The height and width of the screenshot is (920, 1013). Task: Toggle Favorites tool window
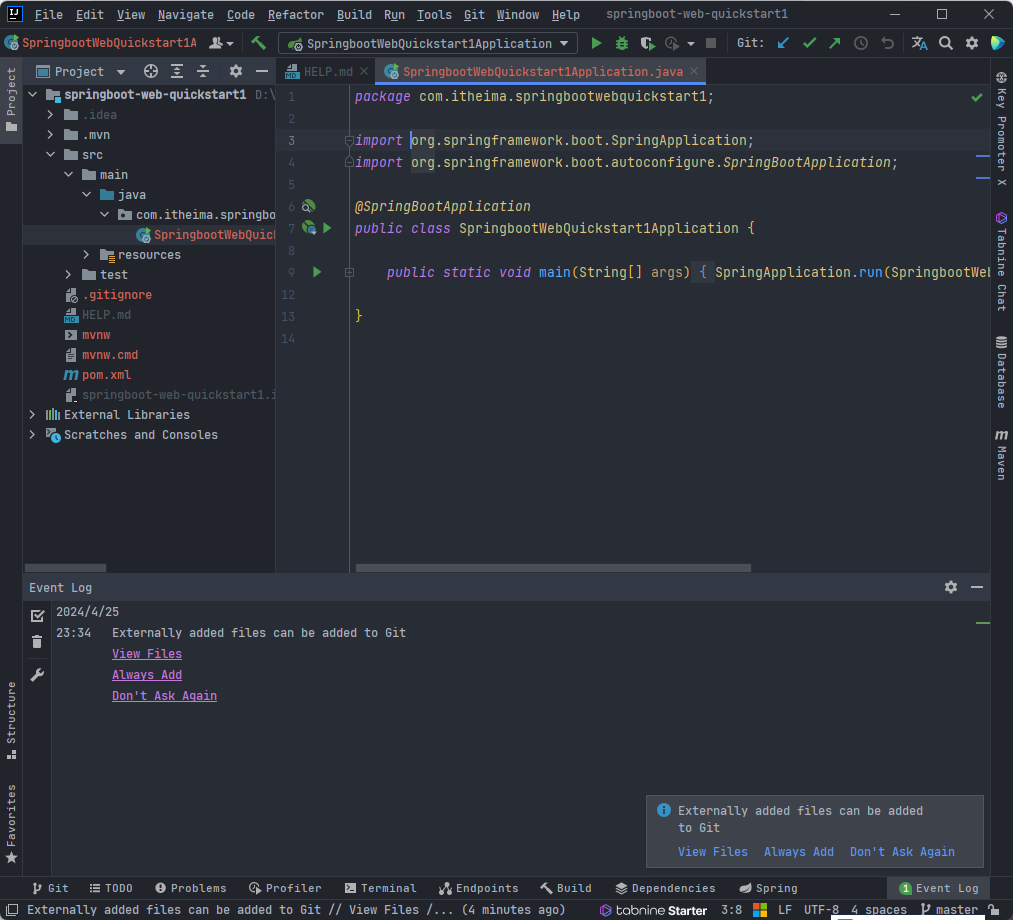click(x=11, y=824)
